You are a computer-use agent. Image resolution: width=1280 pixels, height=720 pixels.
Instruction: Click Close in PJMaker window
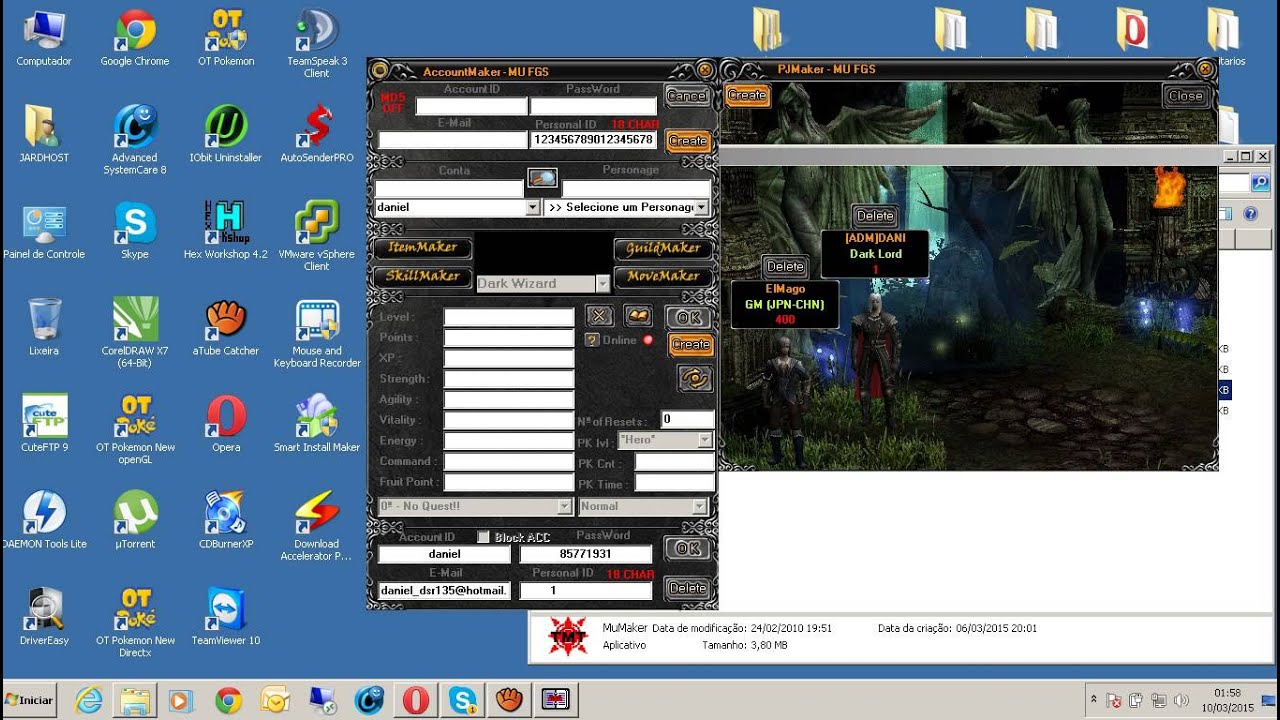tap(1186, 96)
